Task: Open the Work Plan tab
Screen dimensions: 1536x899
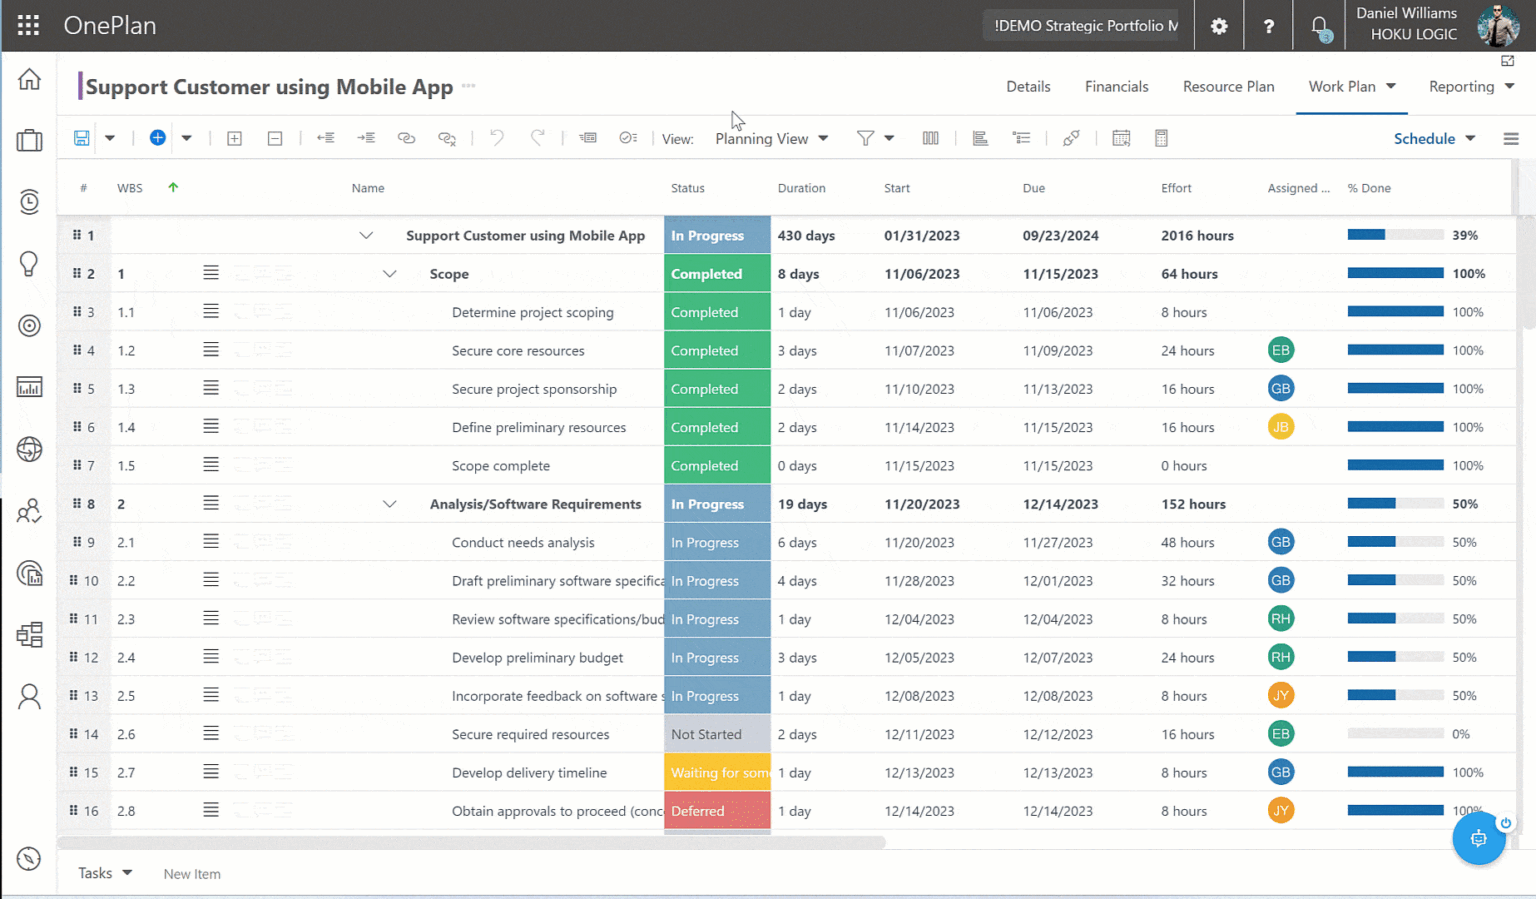Action: 1352,86
